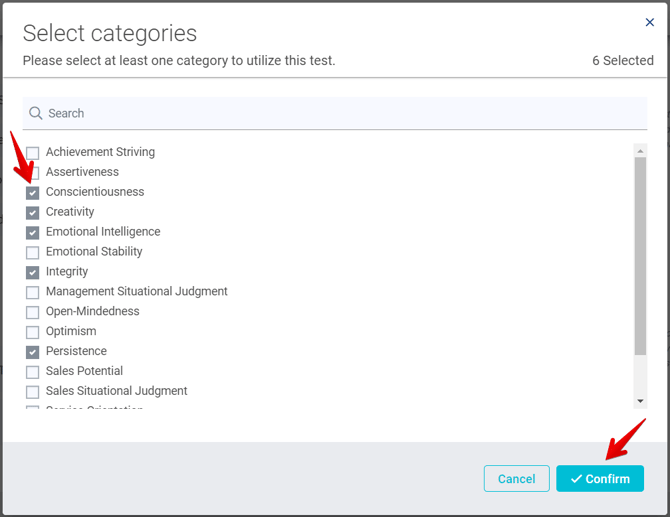Select Sales Situational Judgment checkbox
This screenshot has width=670, height=517.
[33, 392]
